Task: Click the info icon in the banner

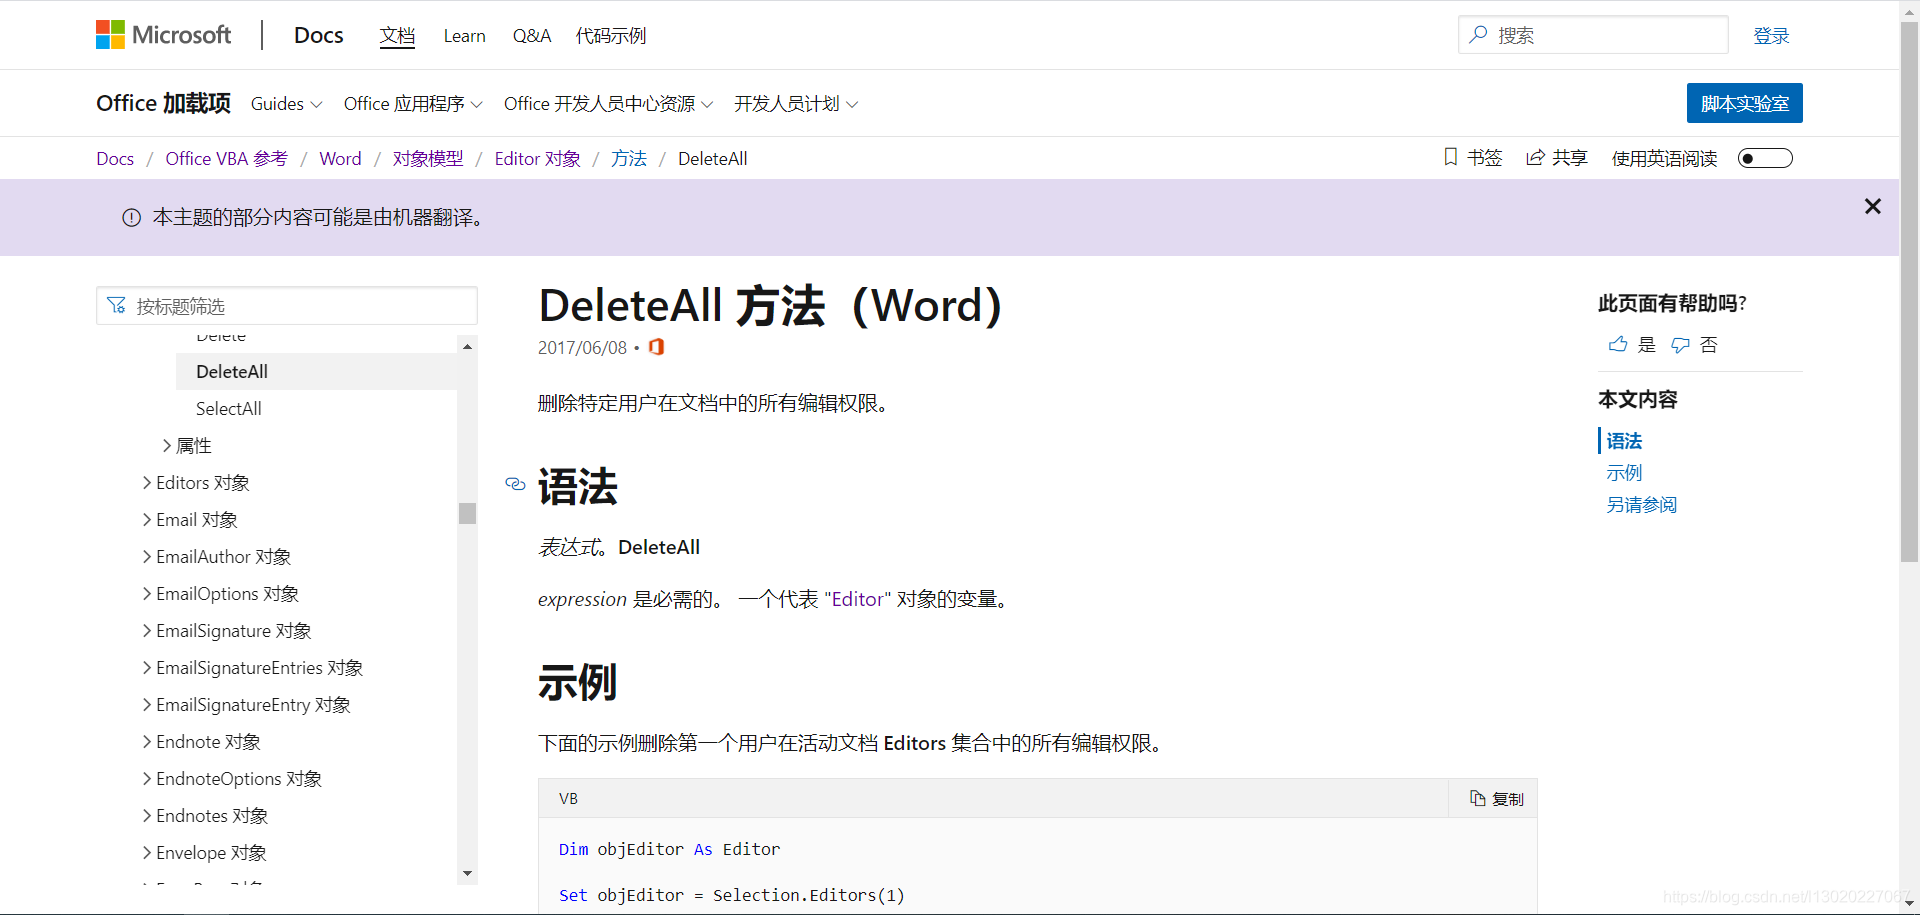Action: pos(131,218)
